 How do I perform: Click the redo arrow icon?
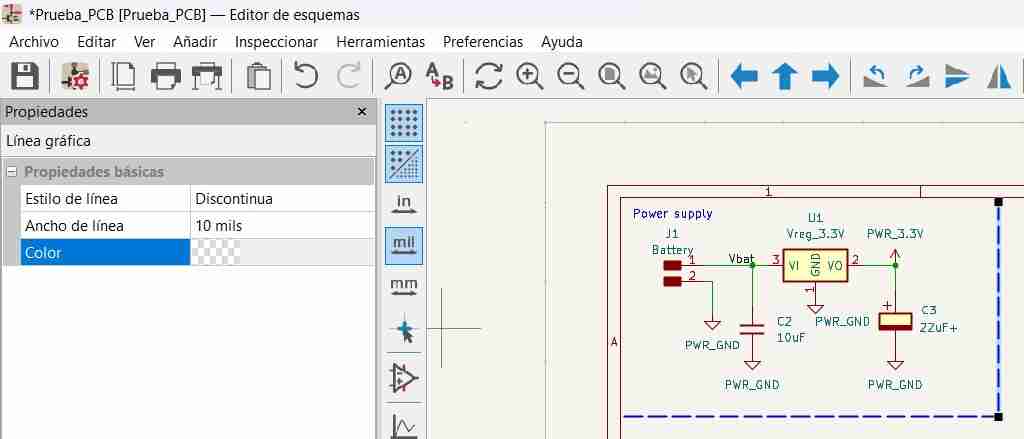click(349, 76)
